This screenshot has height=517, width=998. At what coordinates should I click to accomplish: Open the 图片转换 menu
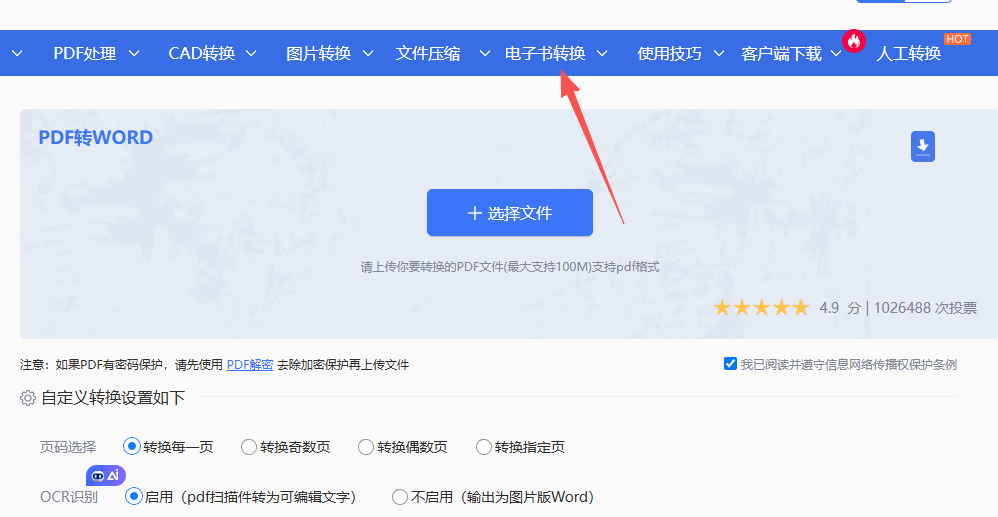[318, 53]
